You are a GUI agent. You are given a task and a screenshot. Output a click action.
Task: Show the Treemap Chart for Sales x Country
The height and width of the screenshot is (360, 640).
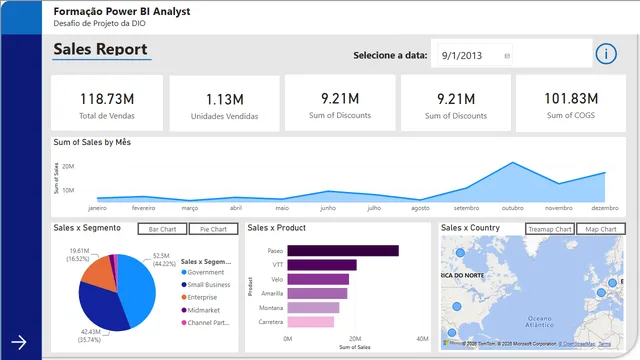point(550,229)
